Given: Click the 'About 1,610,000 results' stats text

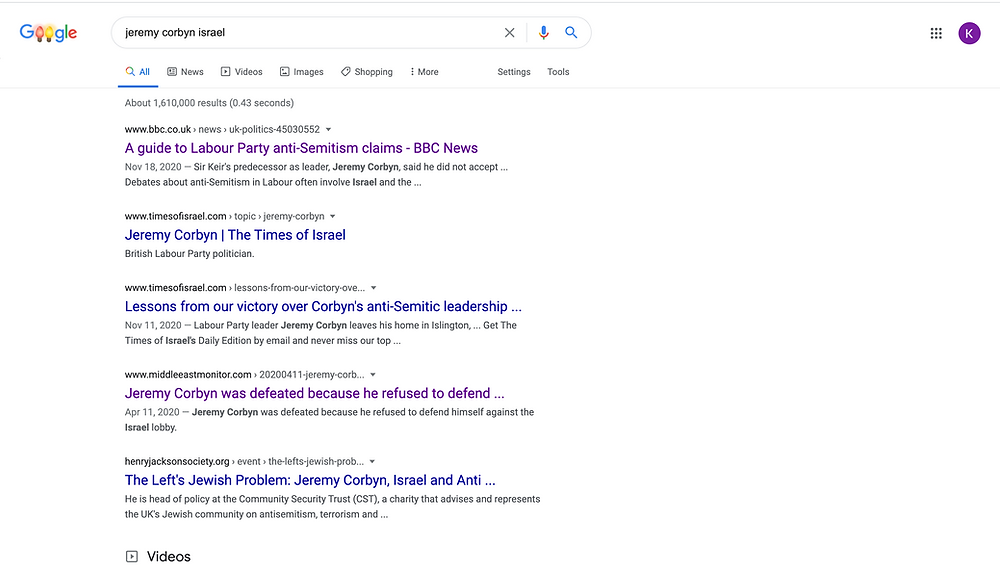Looking at the screenshot, I should (x=209, y=103).
